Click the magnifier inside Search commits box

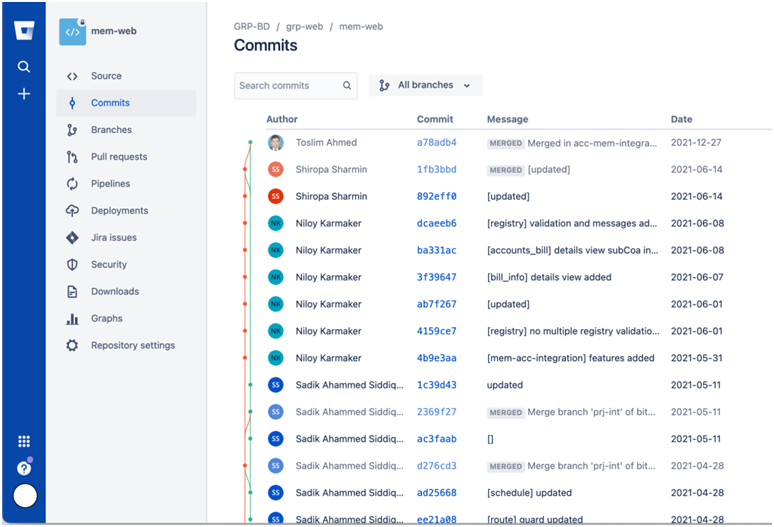click(x=347, y=85)
